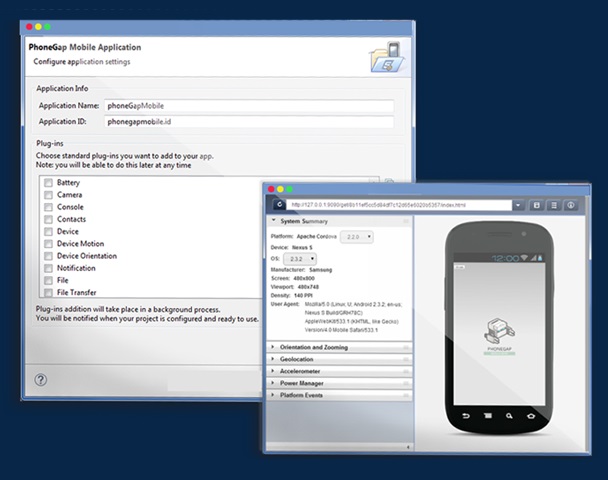Open the URL history dropdown arrow
The width and height of the screenshot is (608, 480).
(x=518, y=205)
